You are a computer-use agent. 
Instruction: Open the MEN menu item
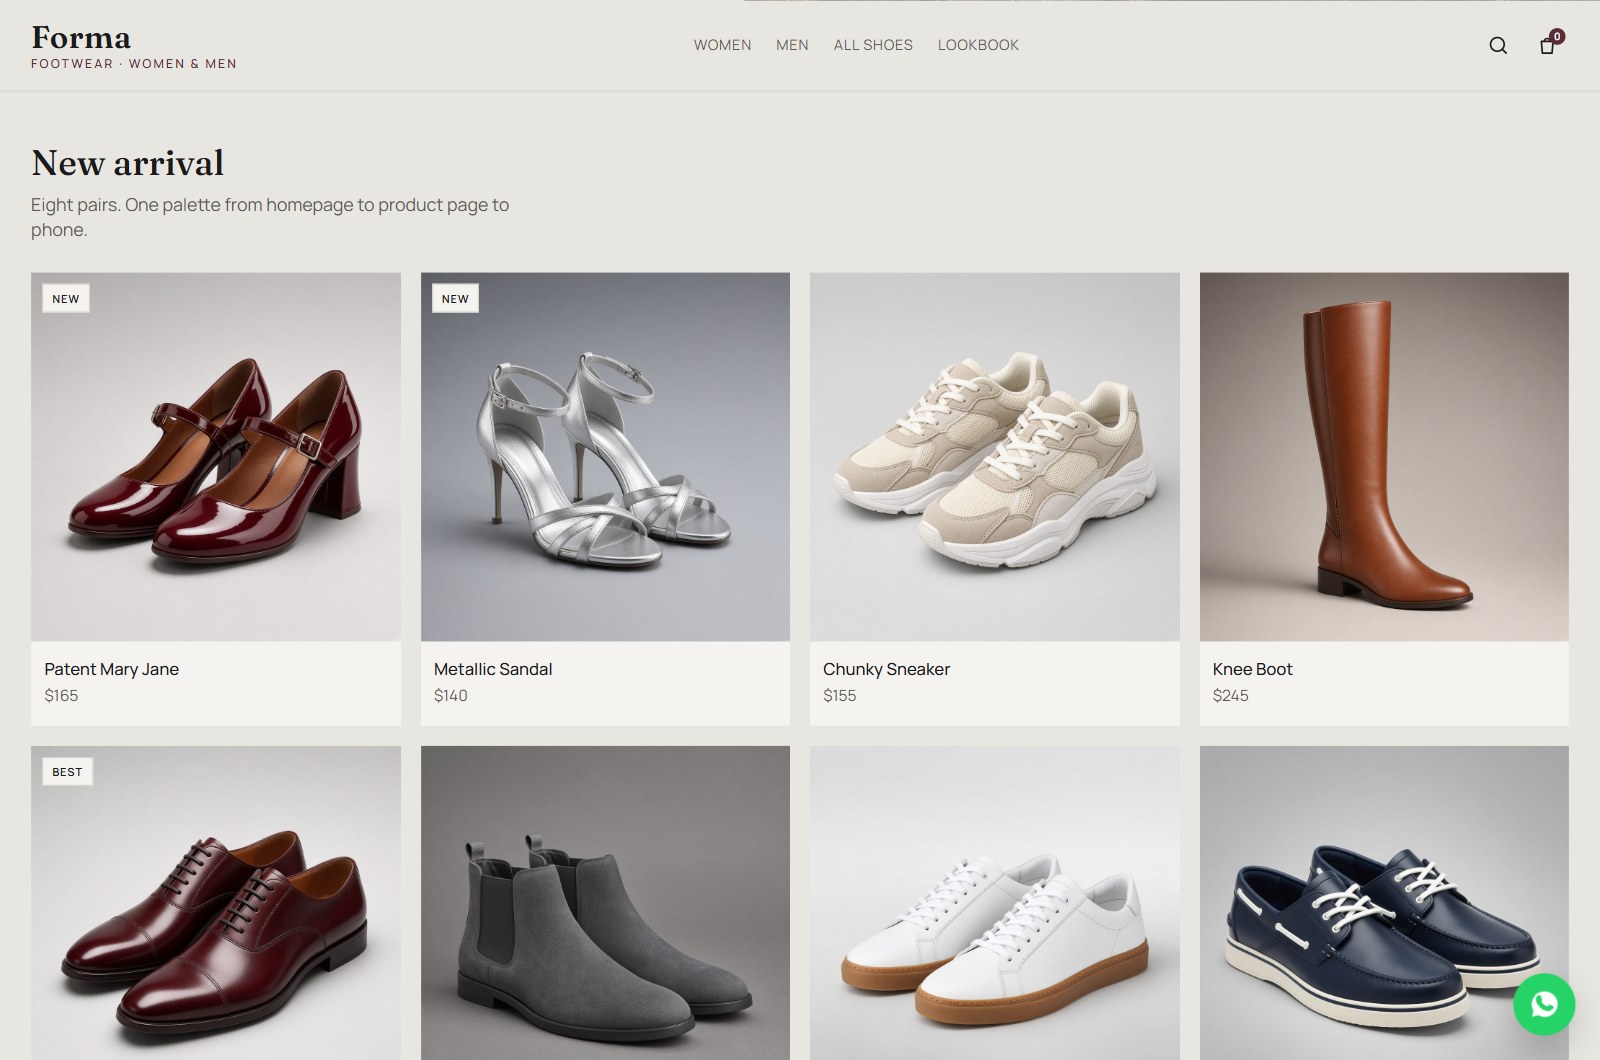click(792, 45)
